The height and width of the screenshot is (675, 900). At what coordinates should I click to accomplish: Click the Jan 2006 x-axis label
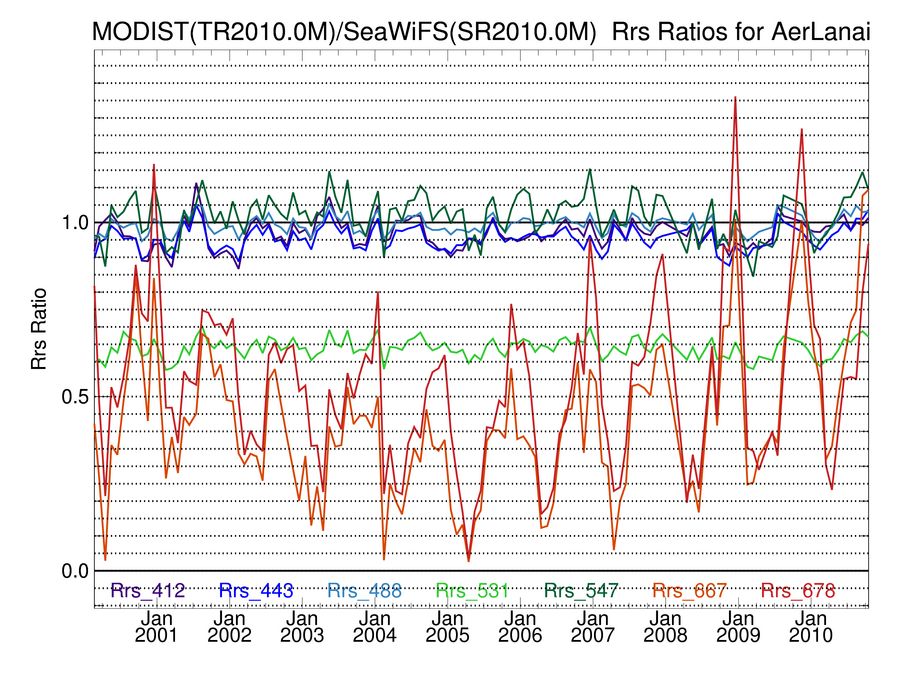pyautogui.click(x=520, y=627)
